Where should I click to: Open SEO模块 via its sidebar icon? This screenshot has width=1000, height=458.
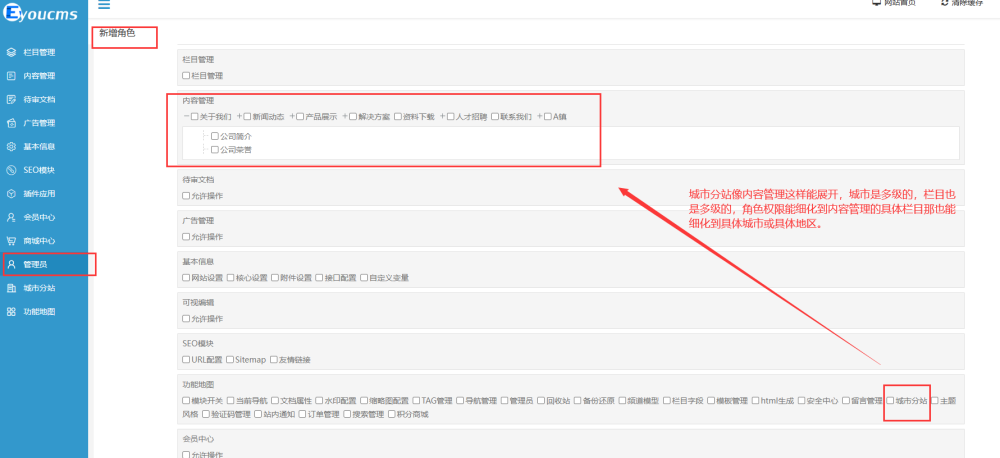click(x=11, y=170)
